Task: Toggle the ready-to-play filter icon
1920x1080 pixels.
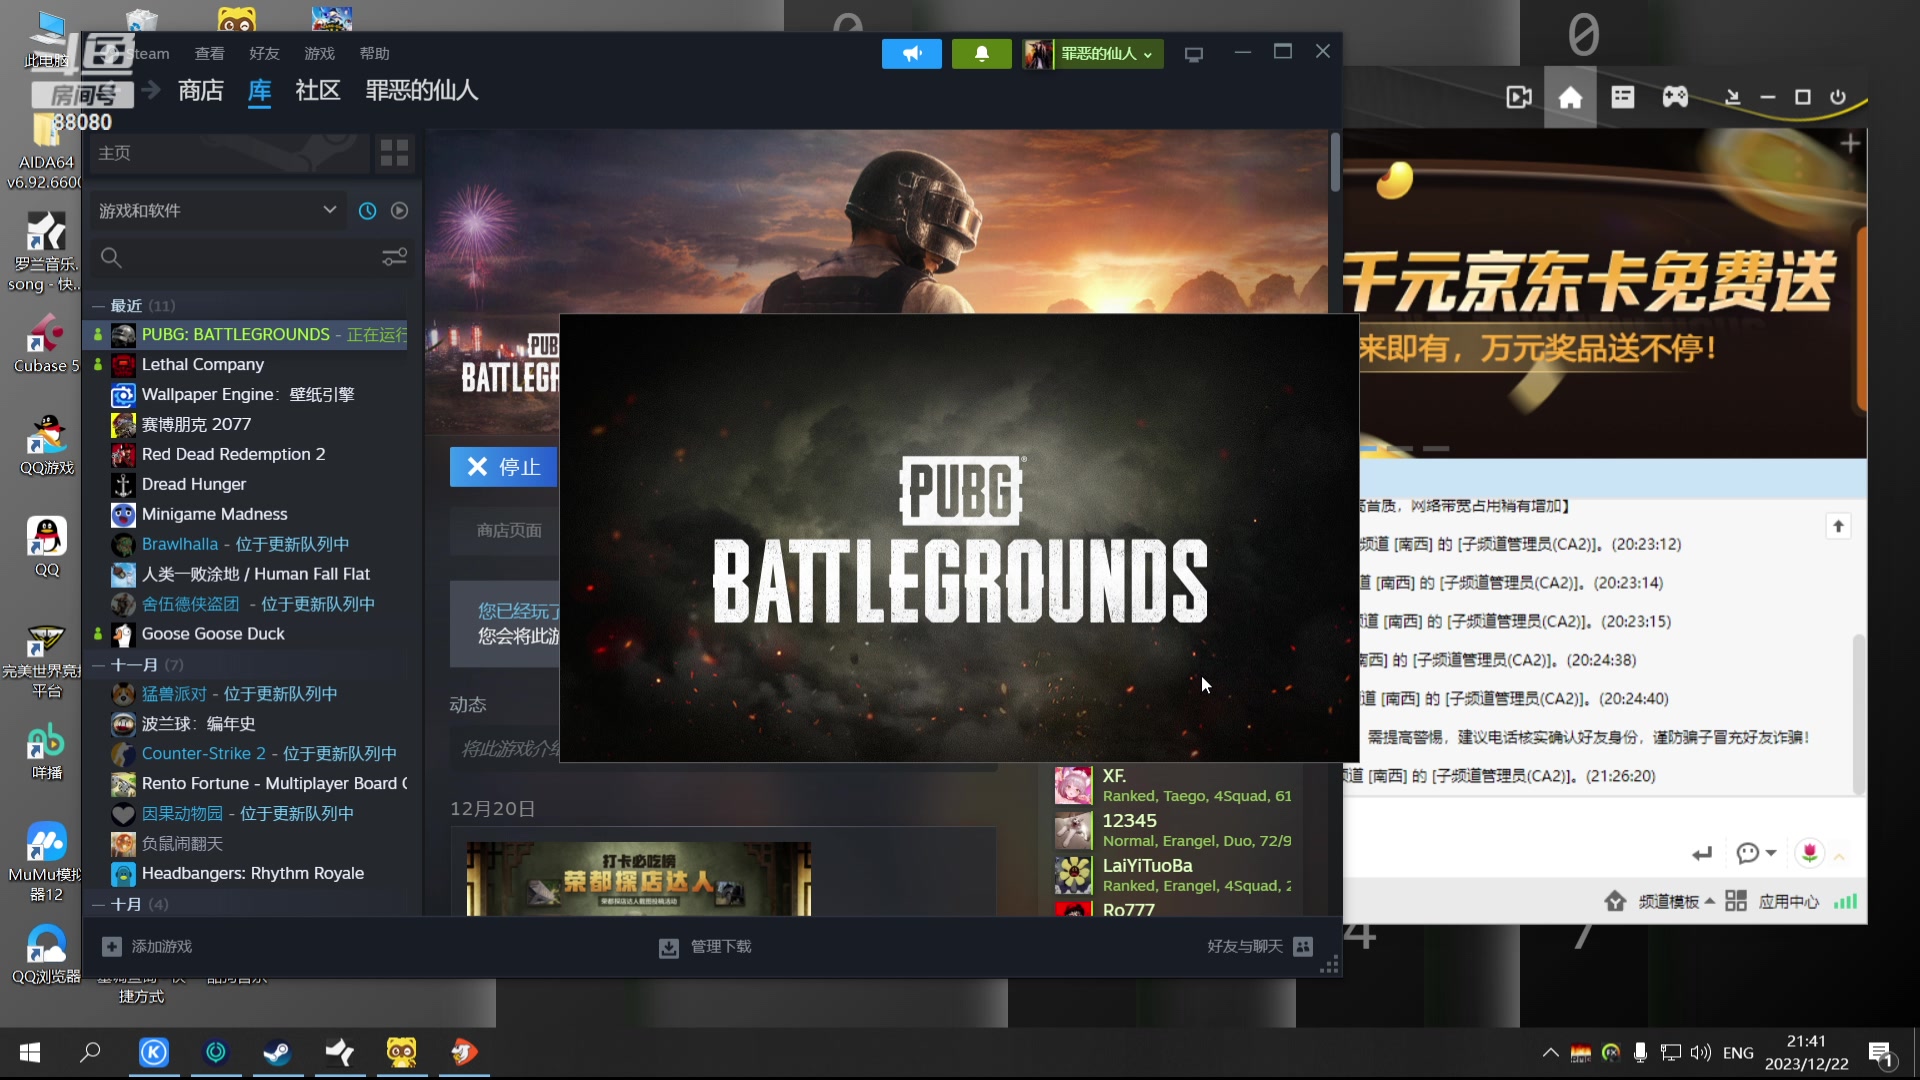Action: pyautogui.click(x=399, y=211)
